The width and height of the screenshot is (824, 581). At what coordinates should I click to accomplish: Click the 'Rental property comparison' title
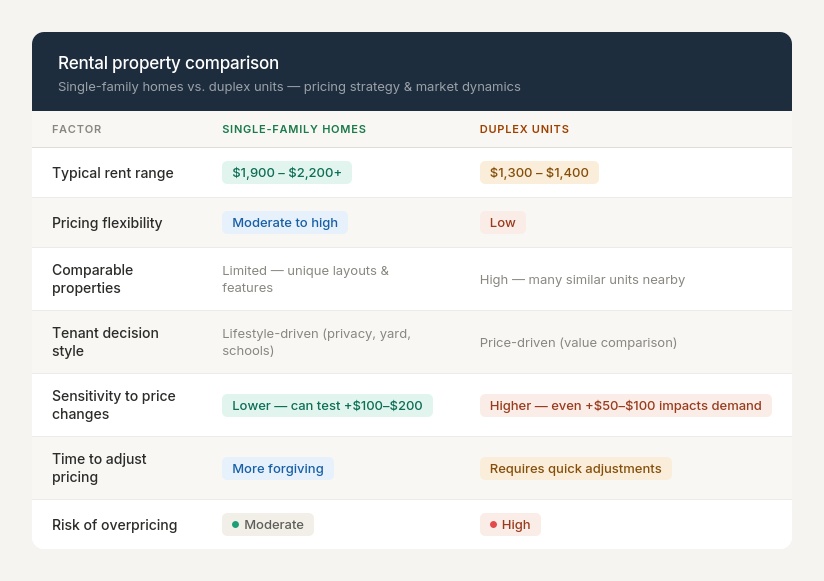168,63
